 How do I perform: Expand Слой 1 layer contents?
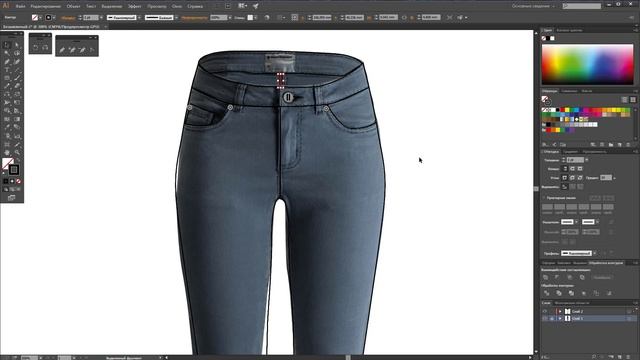tap(560, 318)
